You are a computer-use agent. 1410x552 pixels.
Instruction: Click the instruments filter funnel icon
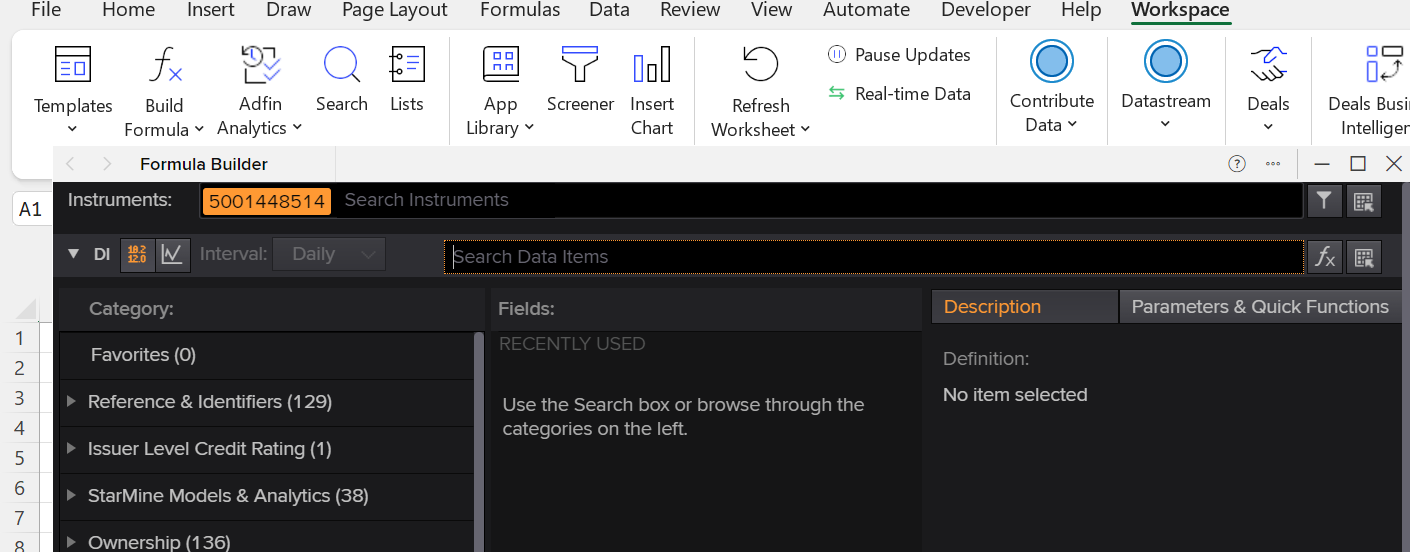(1324, 201)
